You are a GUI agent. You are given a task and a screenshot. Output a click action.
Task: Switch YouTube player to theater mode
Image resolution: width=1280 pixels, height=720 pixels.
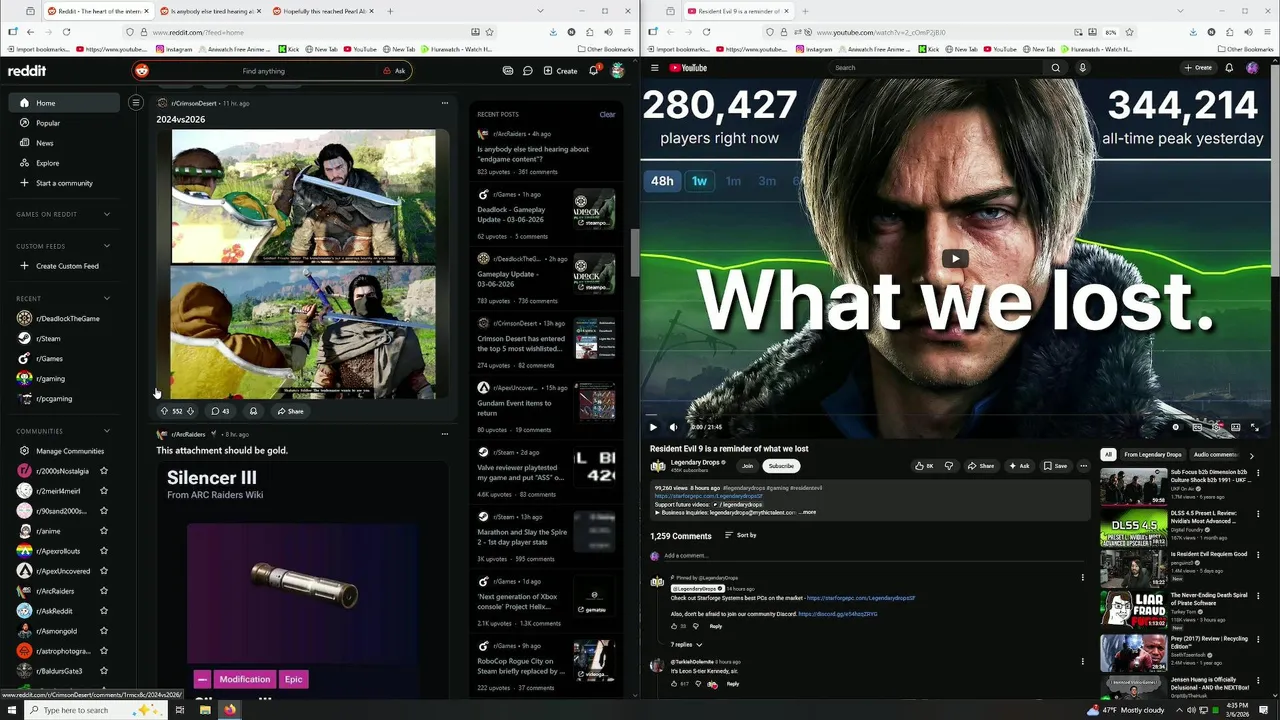[1236, 427]
